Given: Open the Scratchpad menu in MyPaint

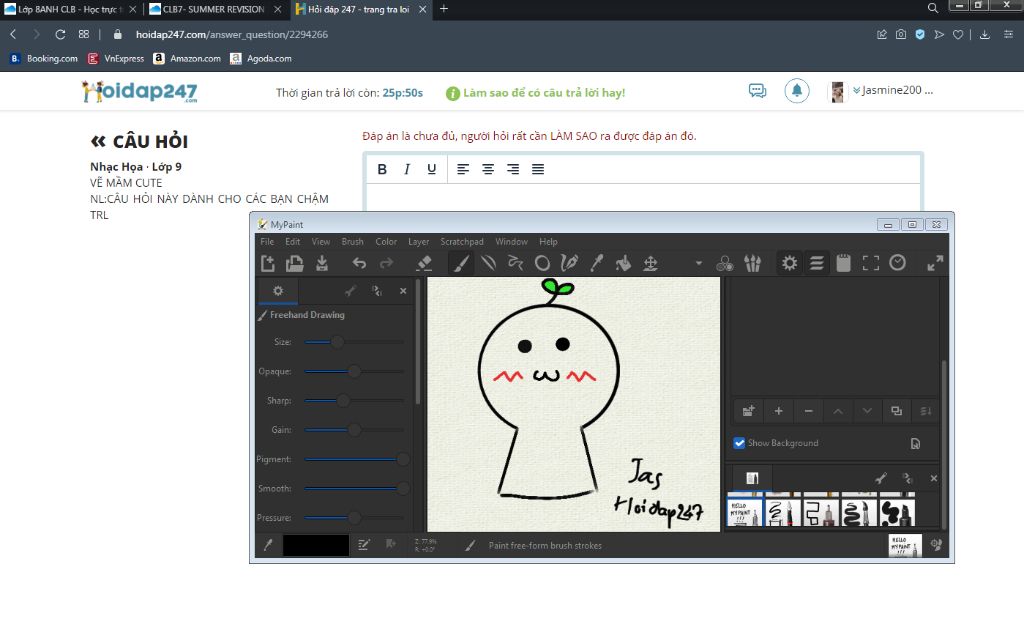Looking at the screenshot, I should coord(462,242).
